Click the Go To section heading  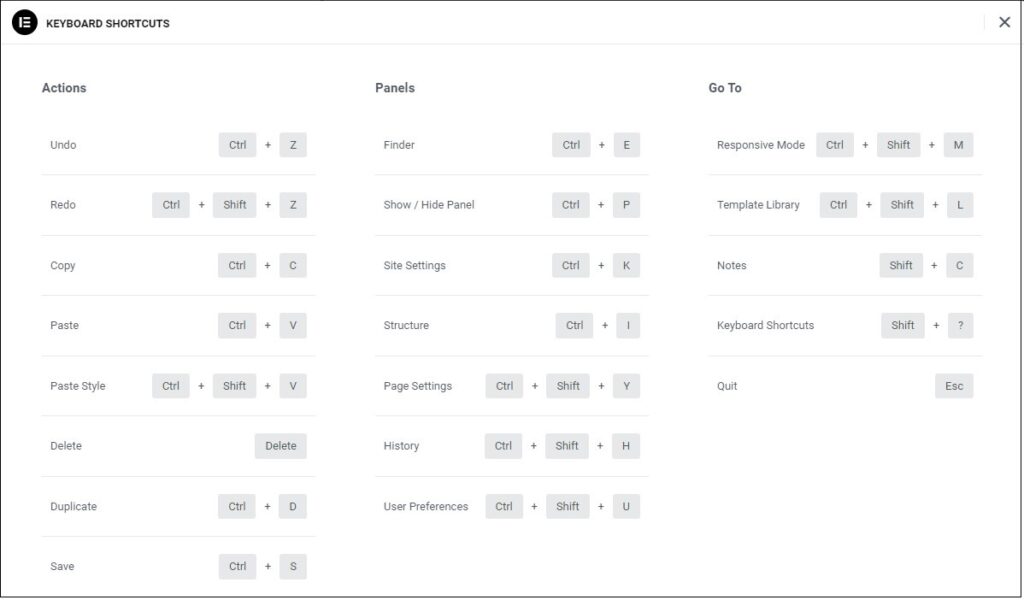(724, 87)
